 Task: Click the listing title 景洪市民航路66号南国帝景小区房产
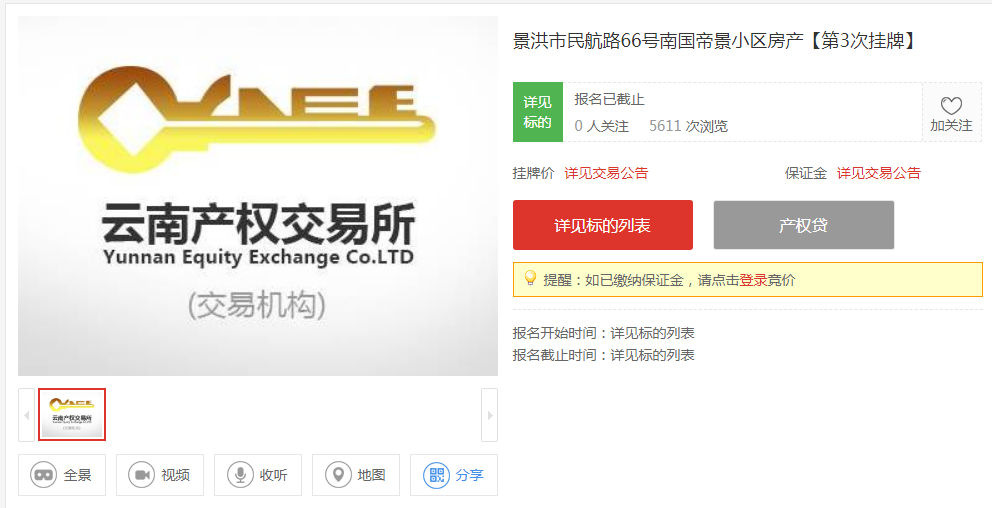[658, 41]
